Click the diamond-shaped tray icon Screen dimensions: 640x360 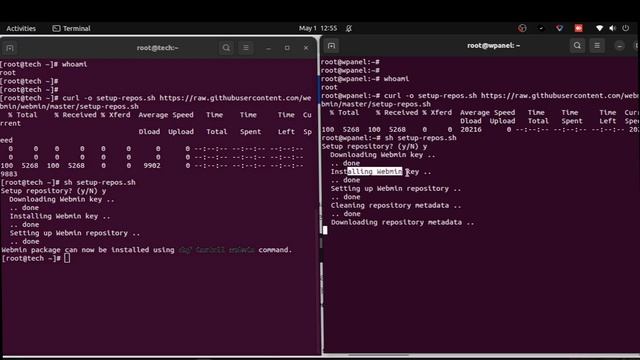560,28
